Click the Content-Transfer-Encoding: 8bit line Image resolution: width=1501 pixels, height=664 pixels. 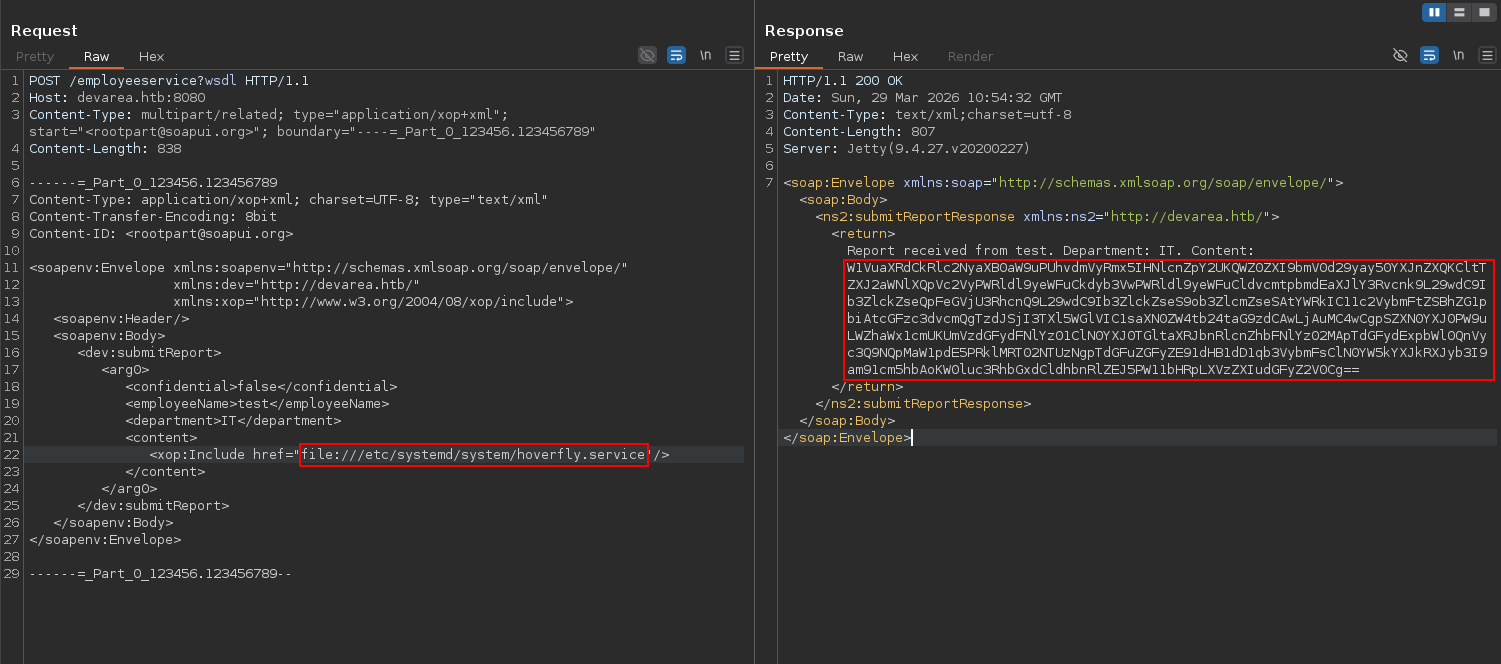pyautogui.click(x=153, y=217)
